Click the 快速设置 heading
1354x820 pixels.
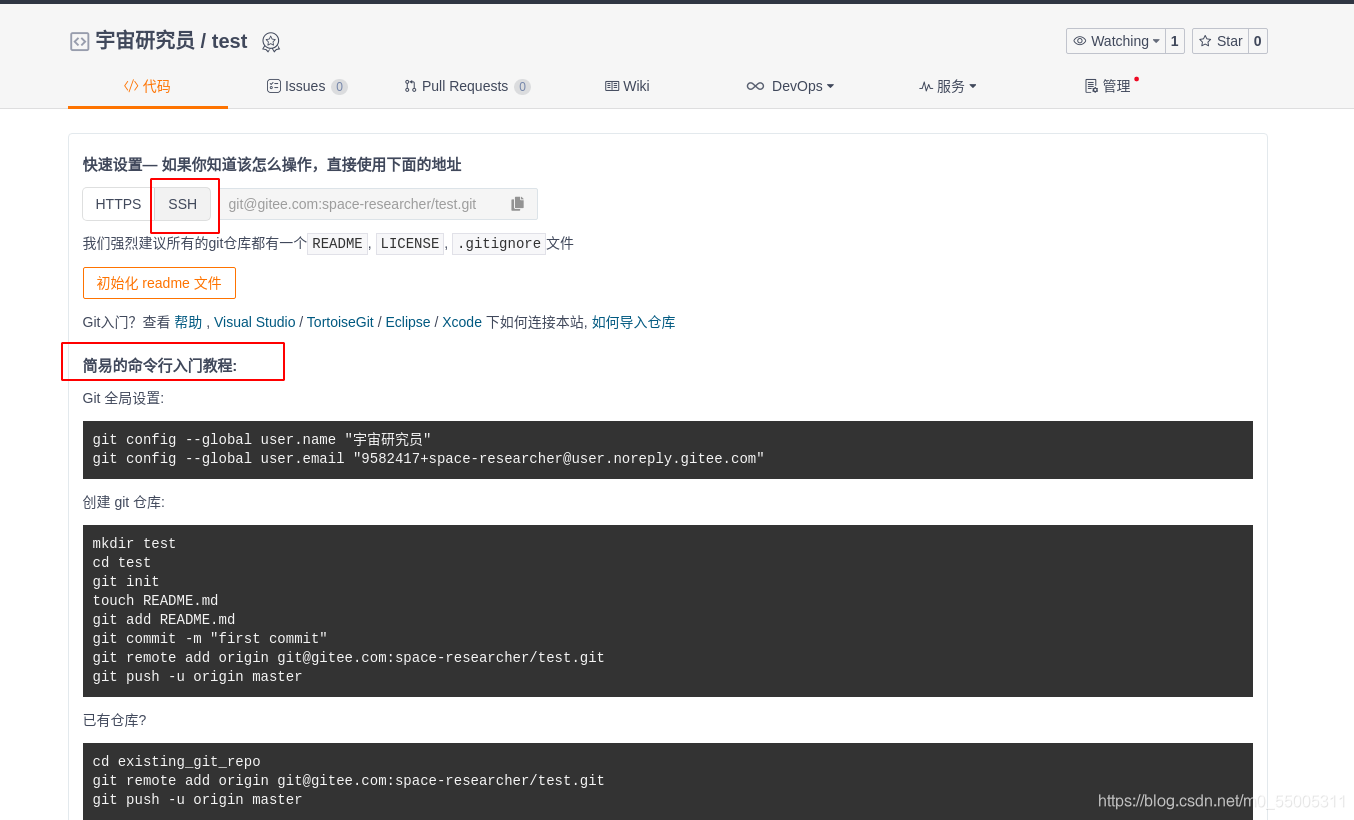coord(272,165)
